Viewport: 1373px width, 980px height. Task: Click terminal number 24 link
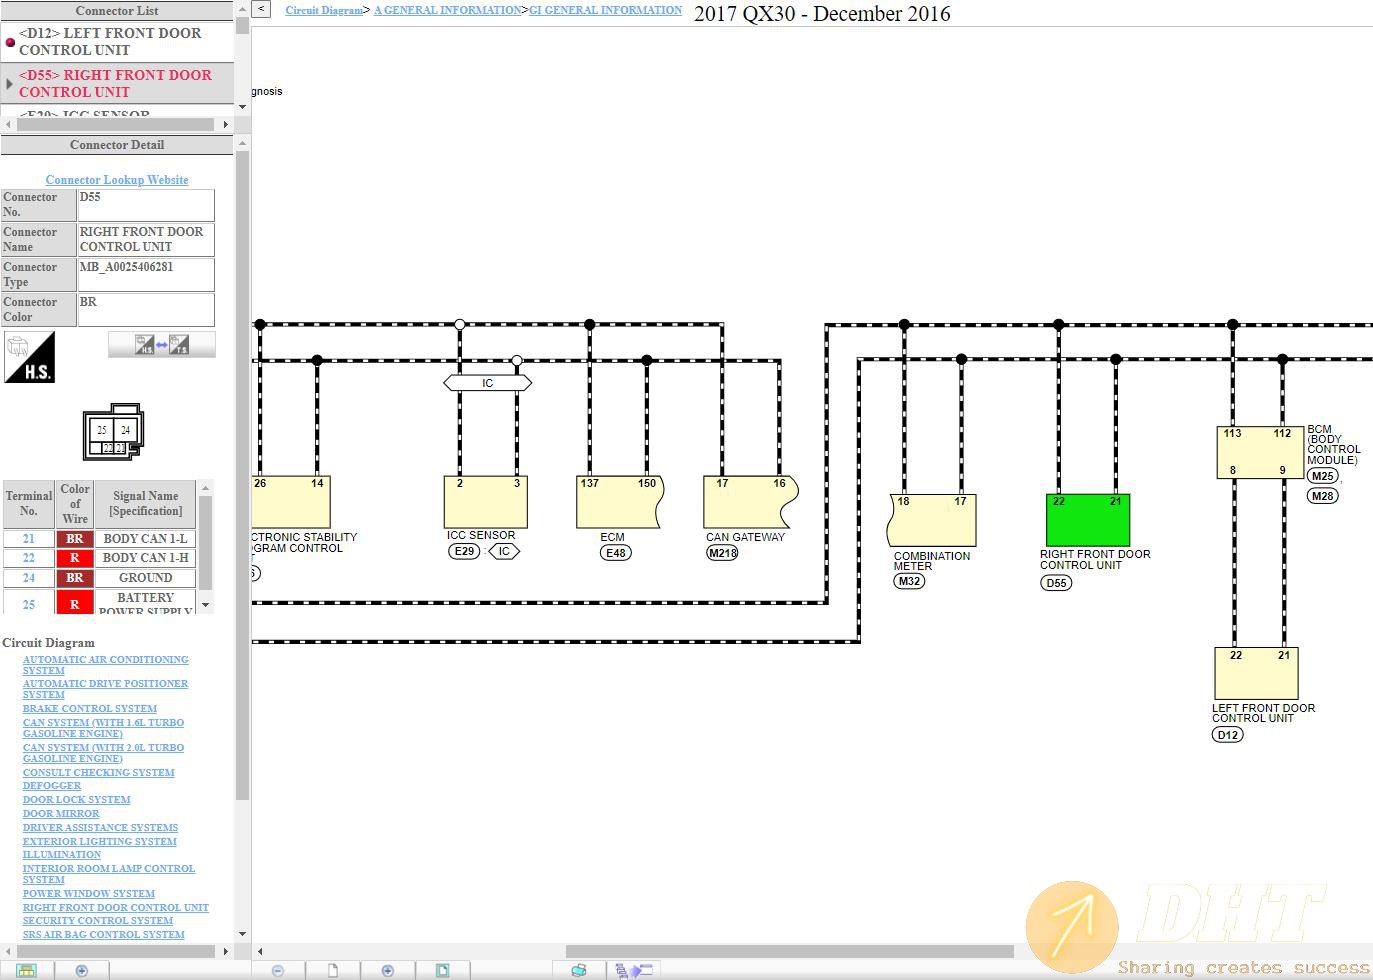pyautogui.click(x=29, y=578)
